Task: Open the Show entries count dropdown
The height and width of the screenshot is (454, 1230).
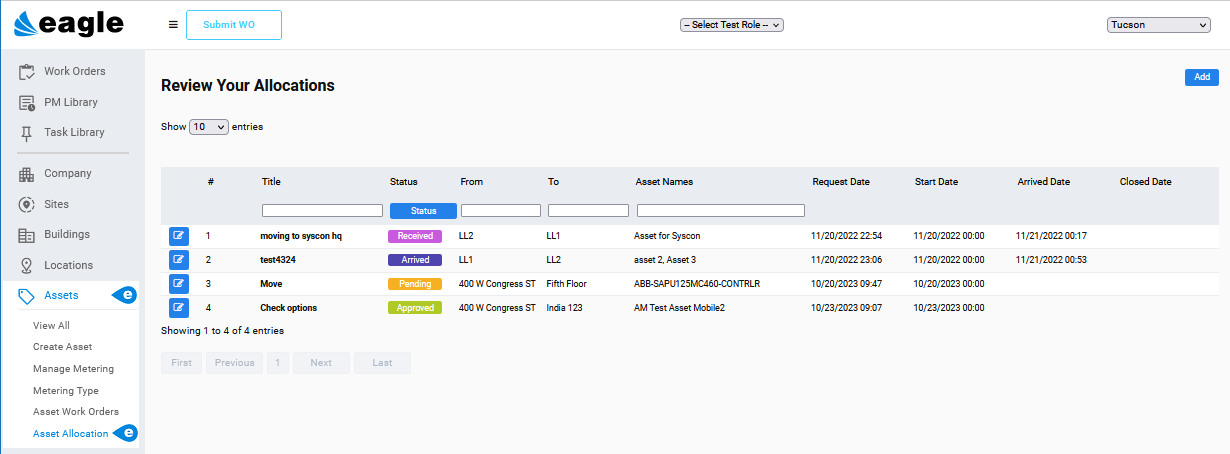Action: pyautogui.click(x=209, y=127)
